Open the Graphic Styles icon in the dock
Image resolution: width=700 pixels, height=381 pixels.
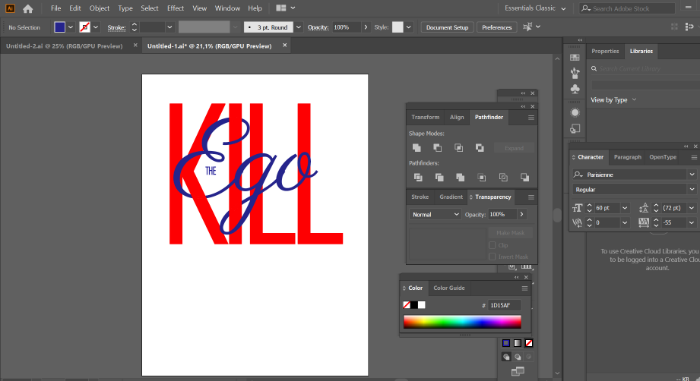point(575,129)
